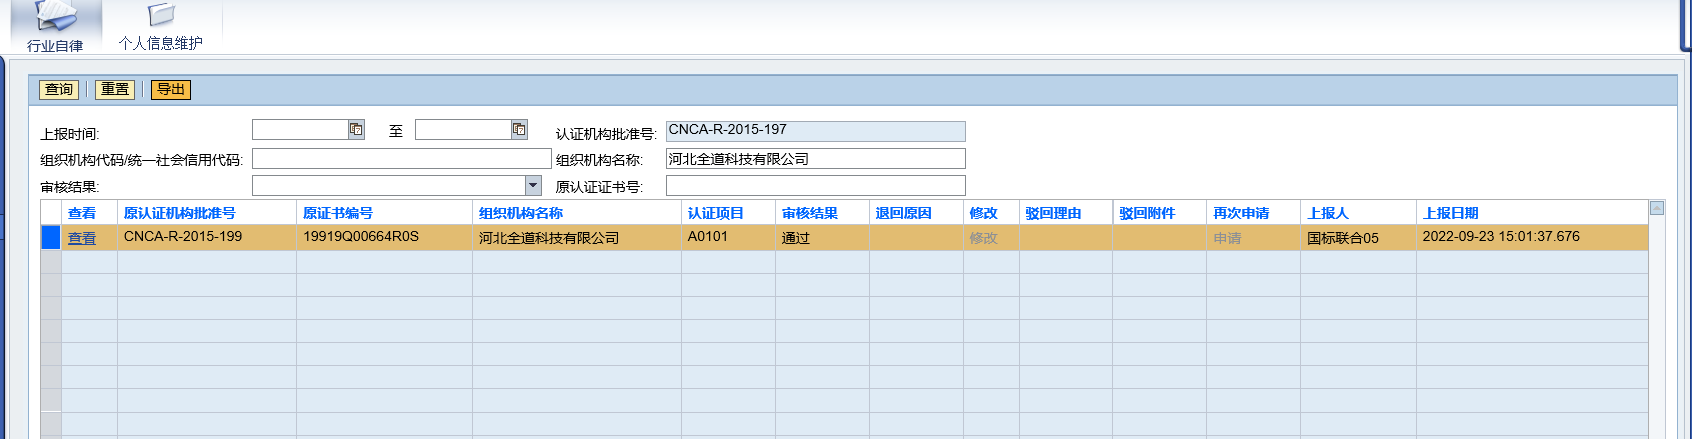Open calendar picker for end 上报时间
This screenshot has height=439, width=1692.
519,129
